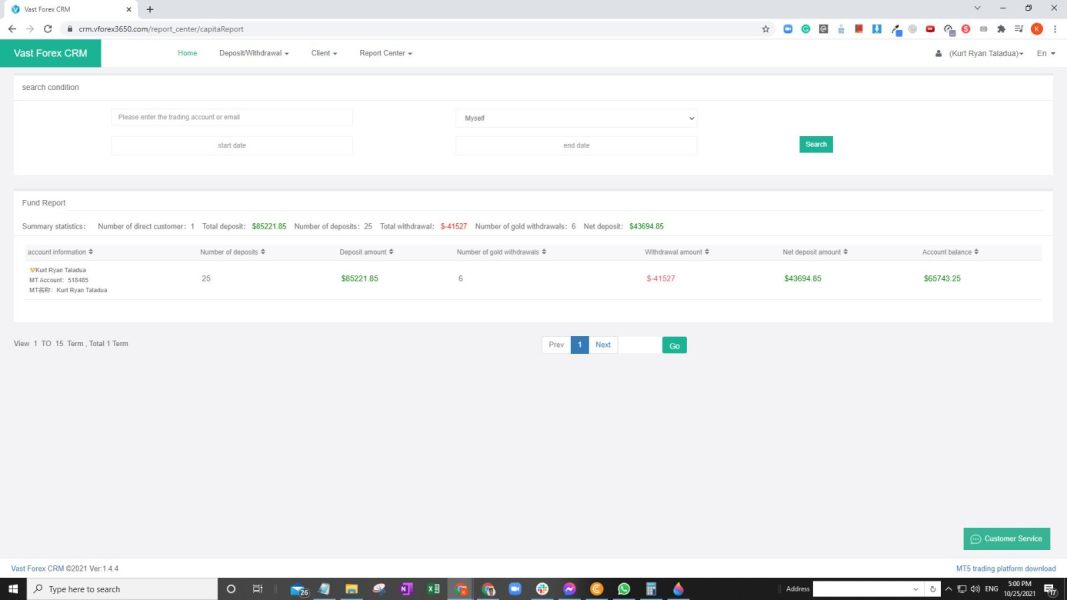1067x600 pixels.
Task: Open Customer Service chat
Action: point(1006,539)
